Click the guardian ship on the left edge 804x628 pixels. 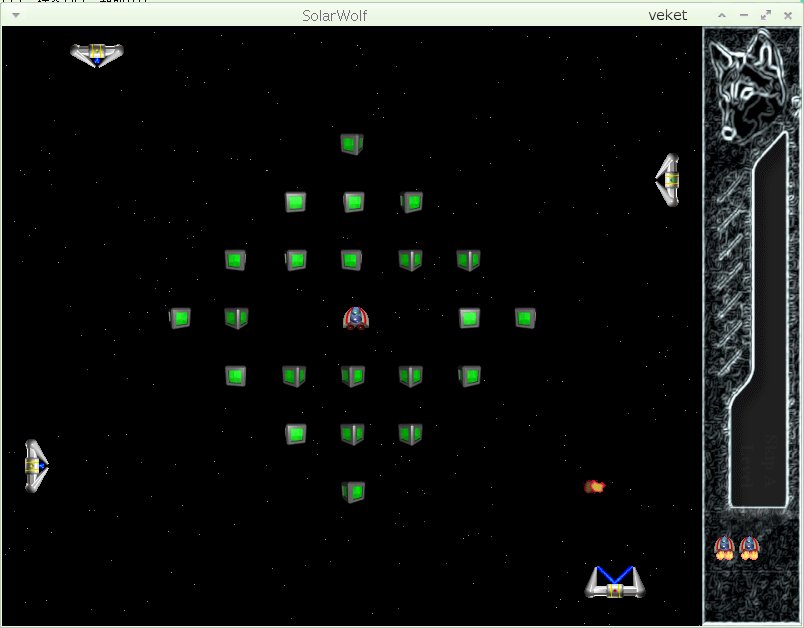[x=36, y=466]
